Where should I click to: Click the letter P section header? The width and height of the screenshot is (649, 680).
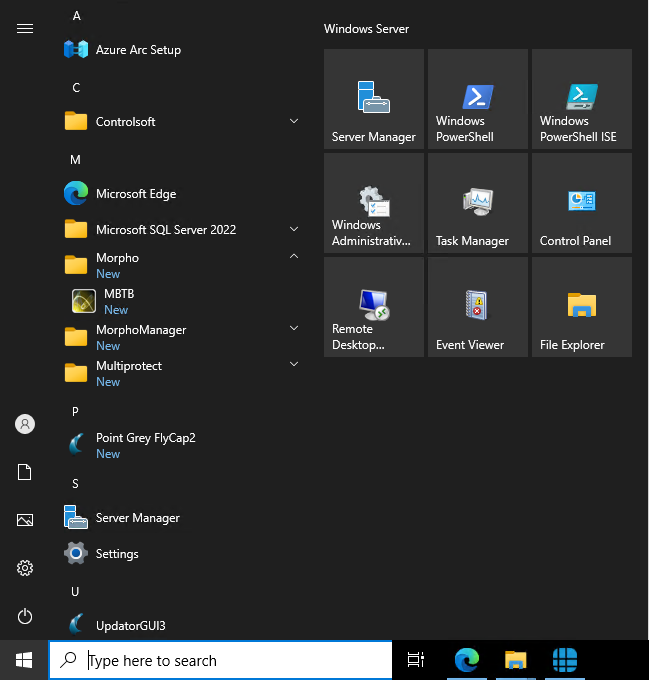click(75, 411)
